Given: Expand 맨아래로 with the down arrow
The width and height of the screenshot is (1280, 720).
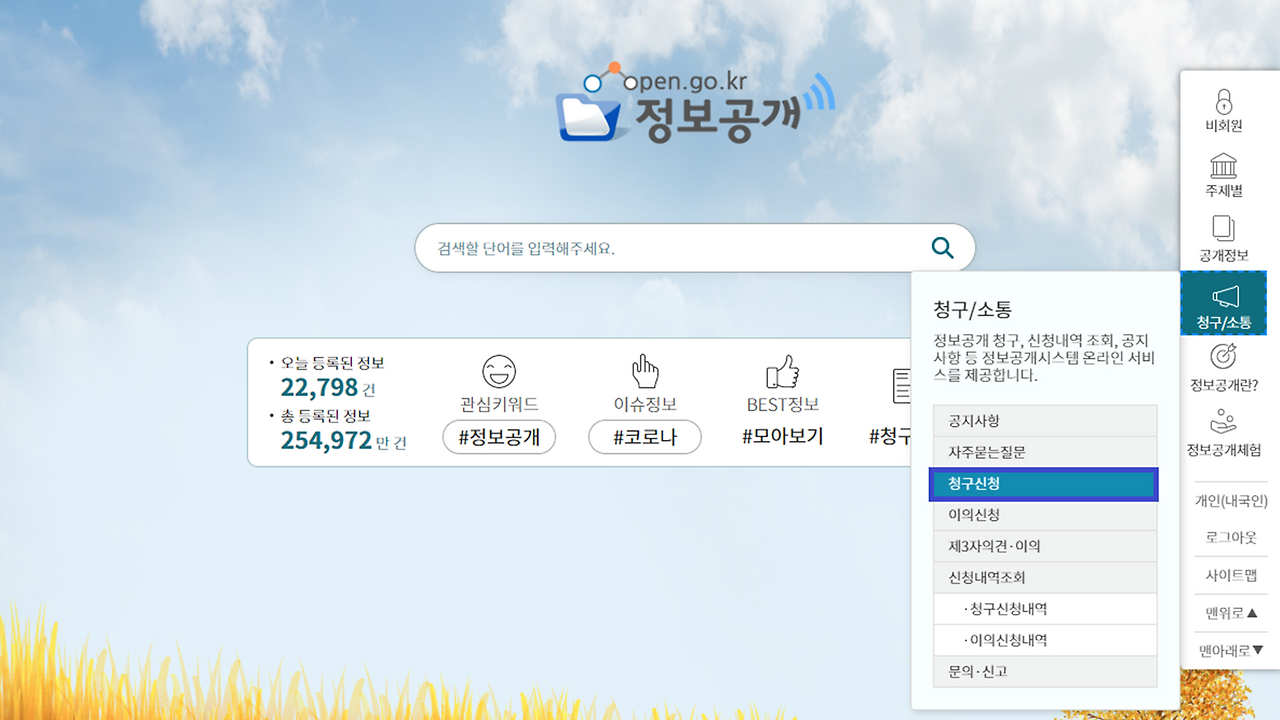Looking at the screenshot, I should pyautogui.click(x=1230, y=650).
